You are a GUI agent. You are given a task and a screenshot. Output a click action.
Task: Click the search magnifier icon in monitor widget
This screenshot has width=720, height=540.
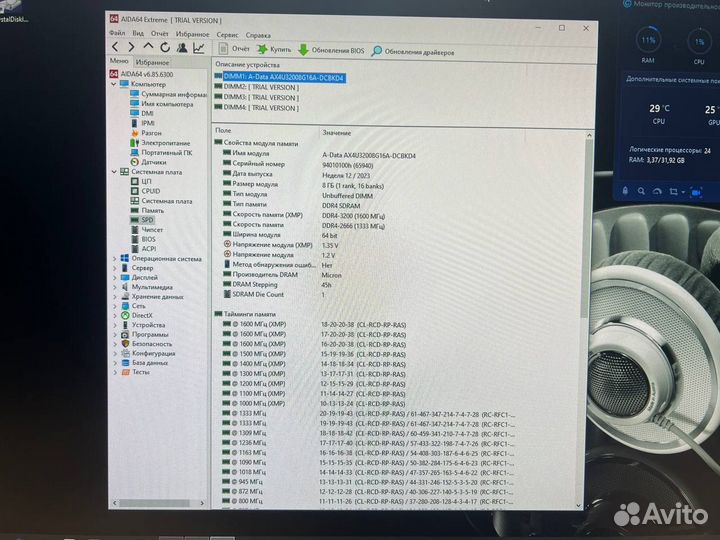[641, 191]
